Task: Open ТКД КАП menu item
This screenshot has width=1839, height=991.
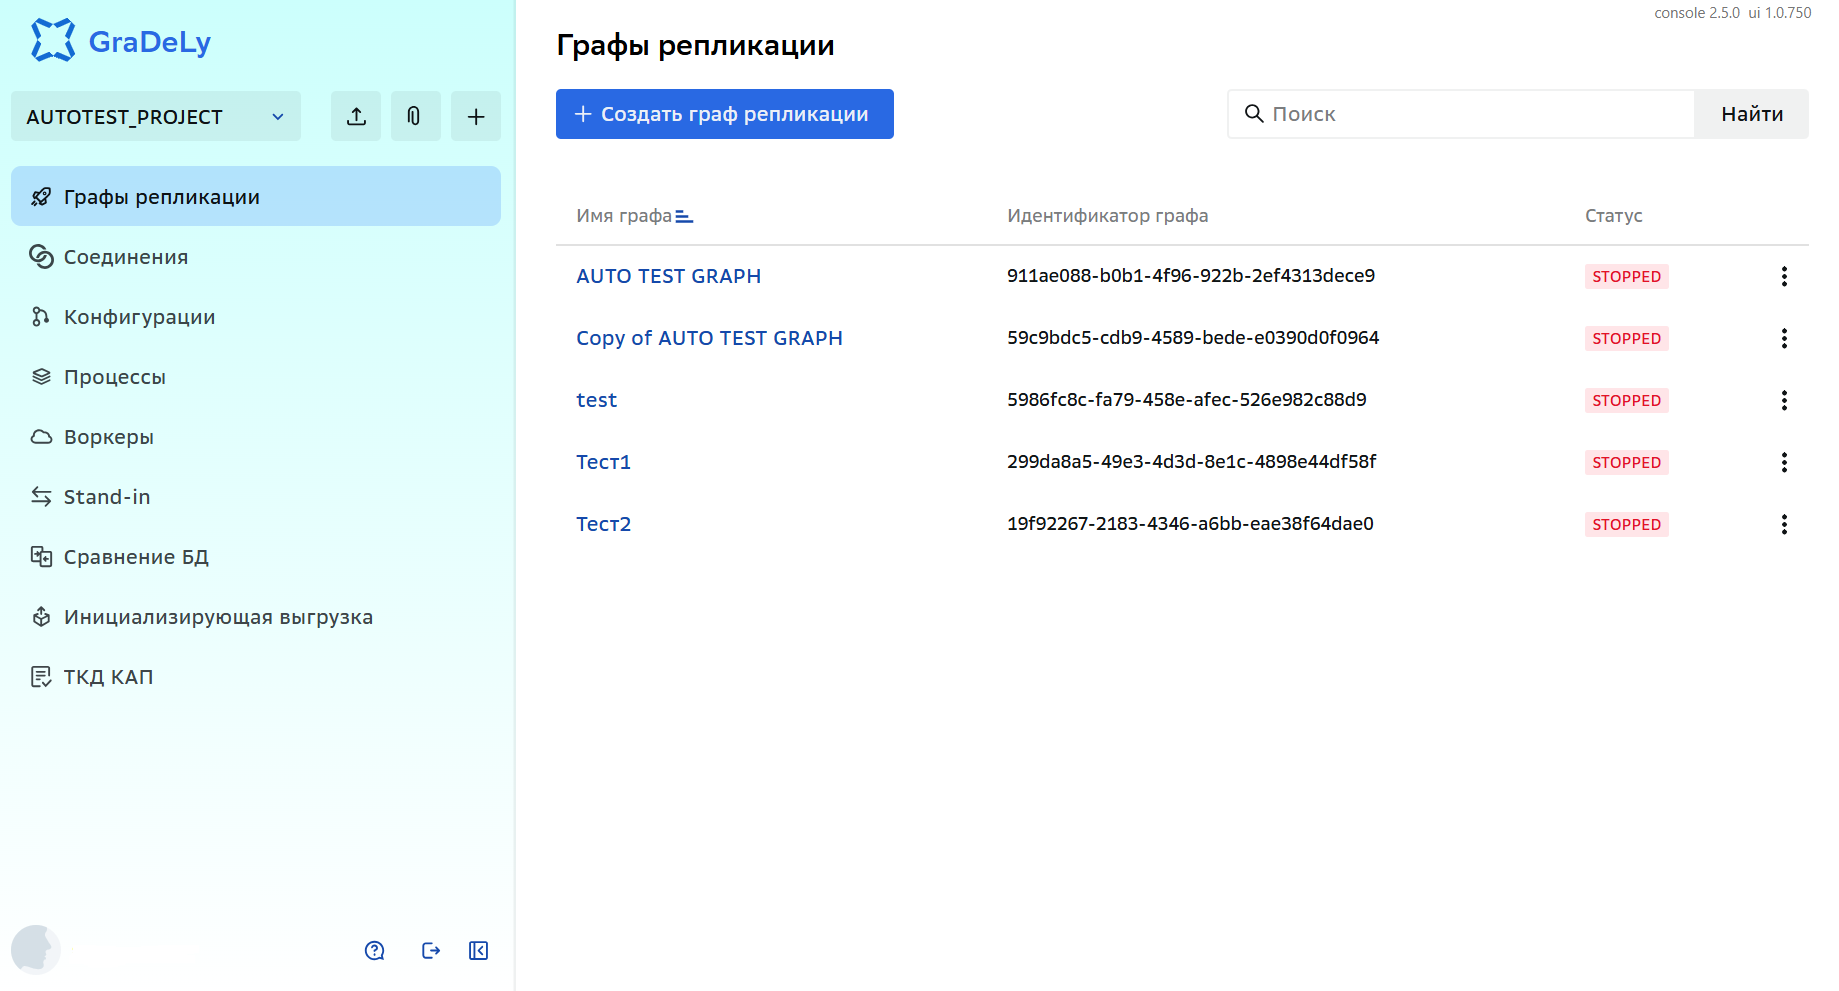Action: 256,676
